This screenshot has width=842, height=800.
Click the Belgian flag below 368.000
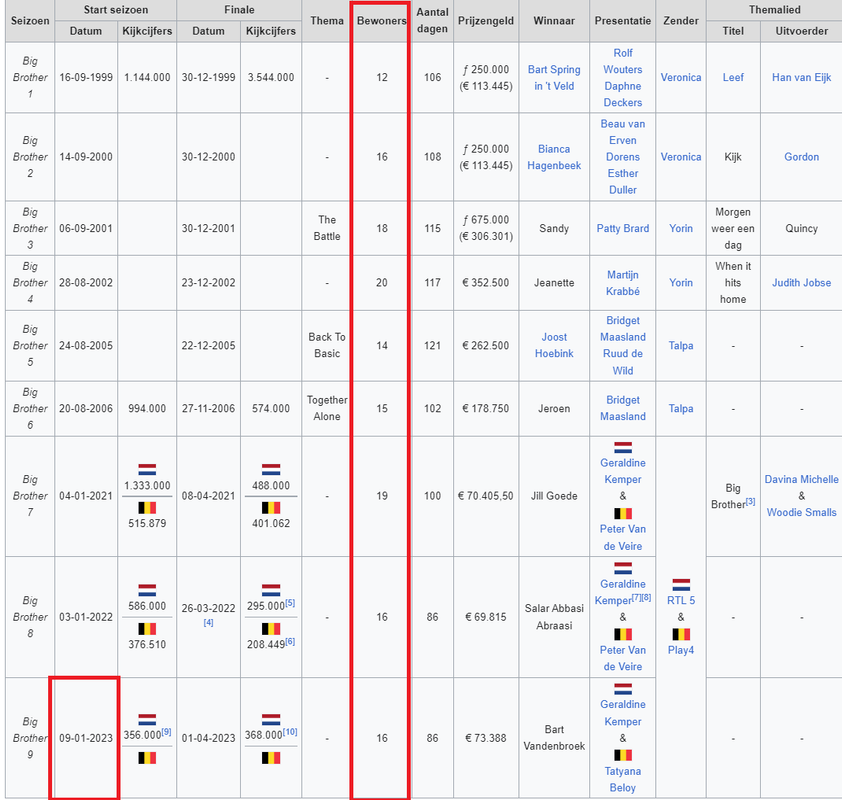(x=271, y=758)
